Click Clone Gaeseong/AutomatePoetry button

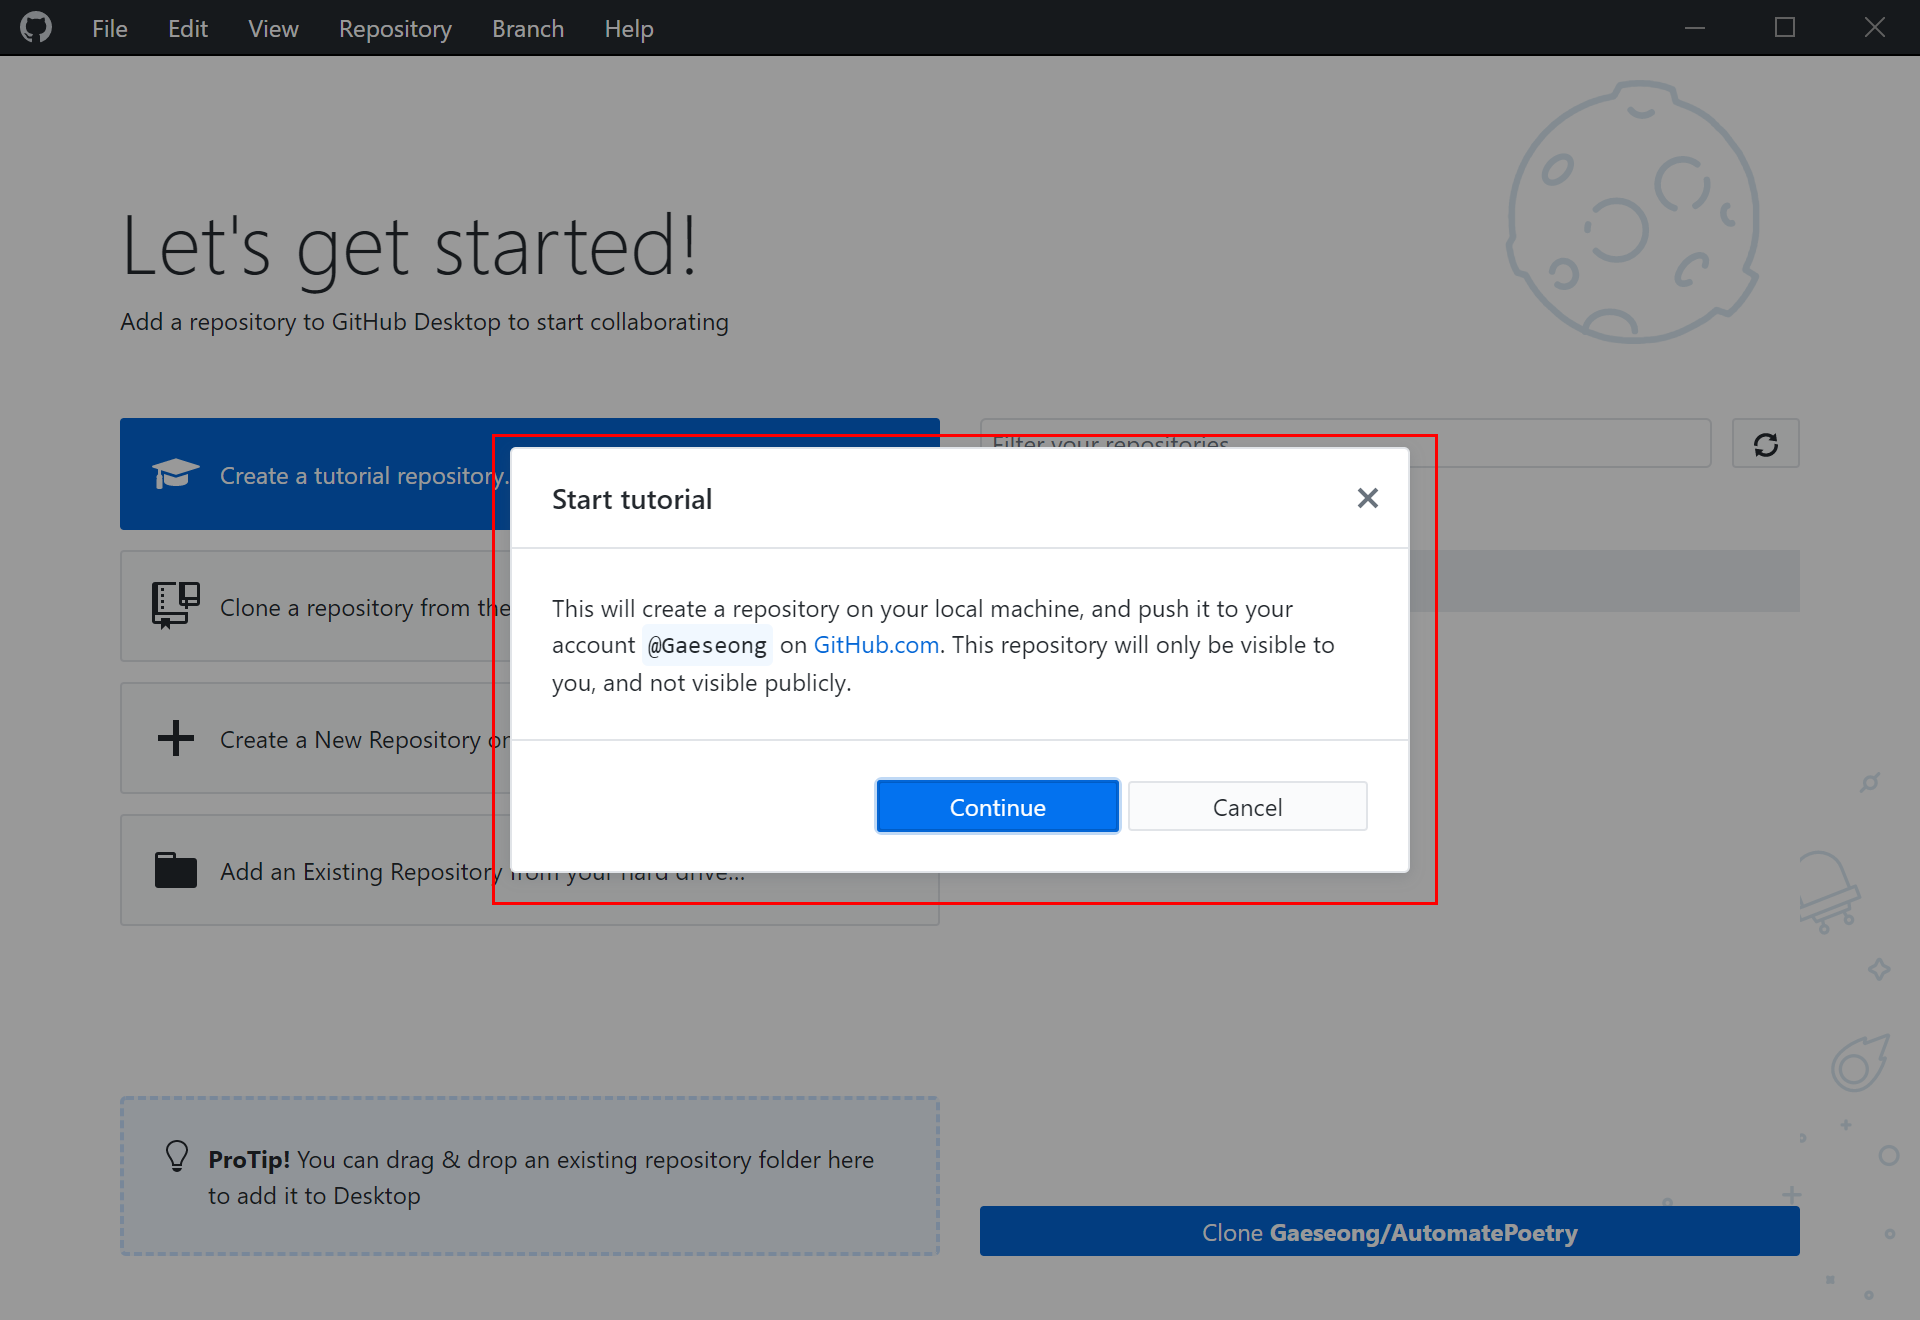coord(1389,1232)
